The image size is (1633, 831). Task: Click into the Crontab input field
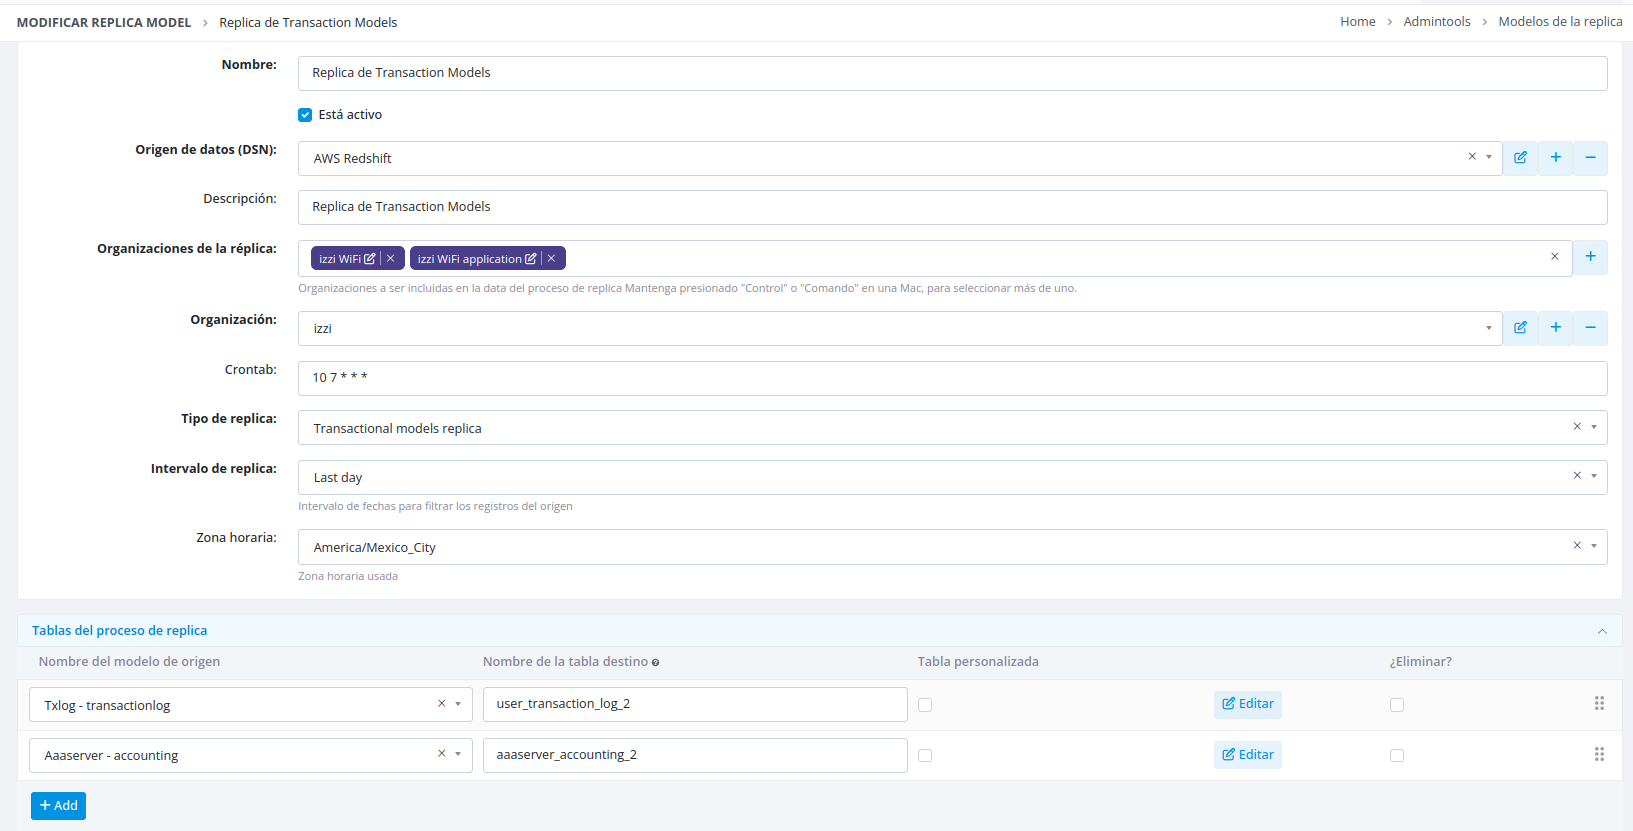point(950,378)
